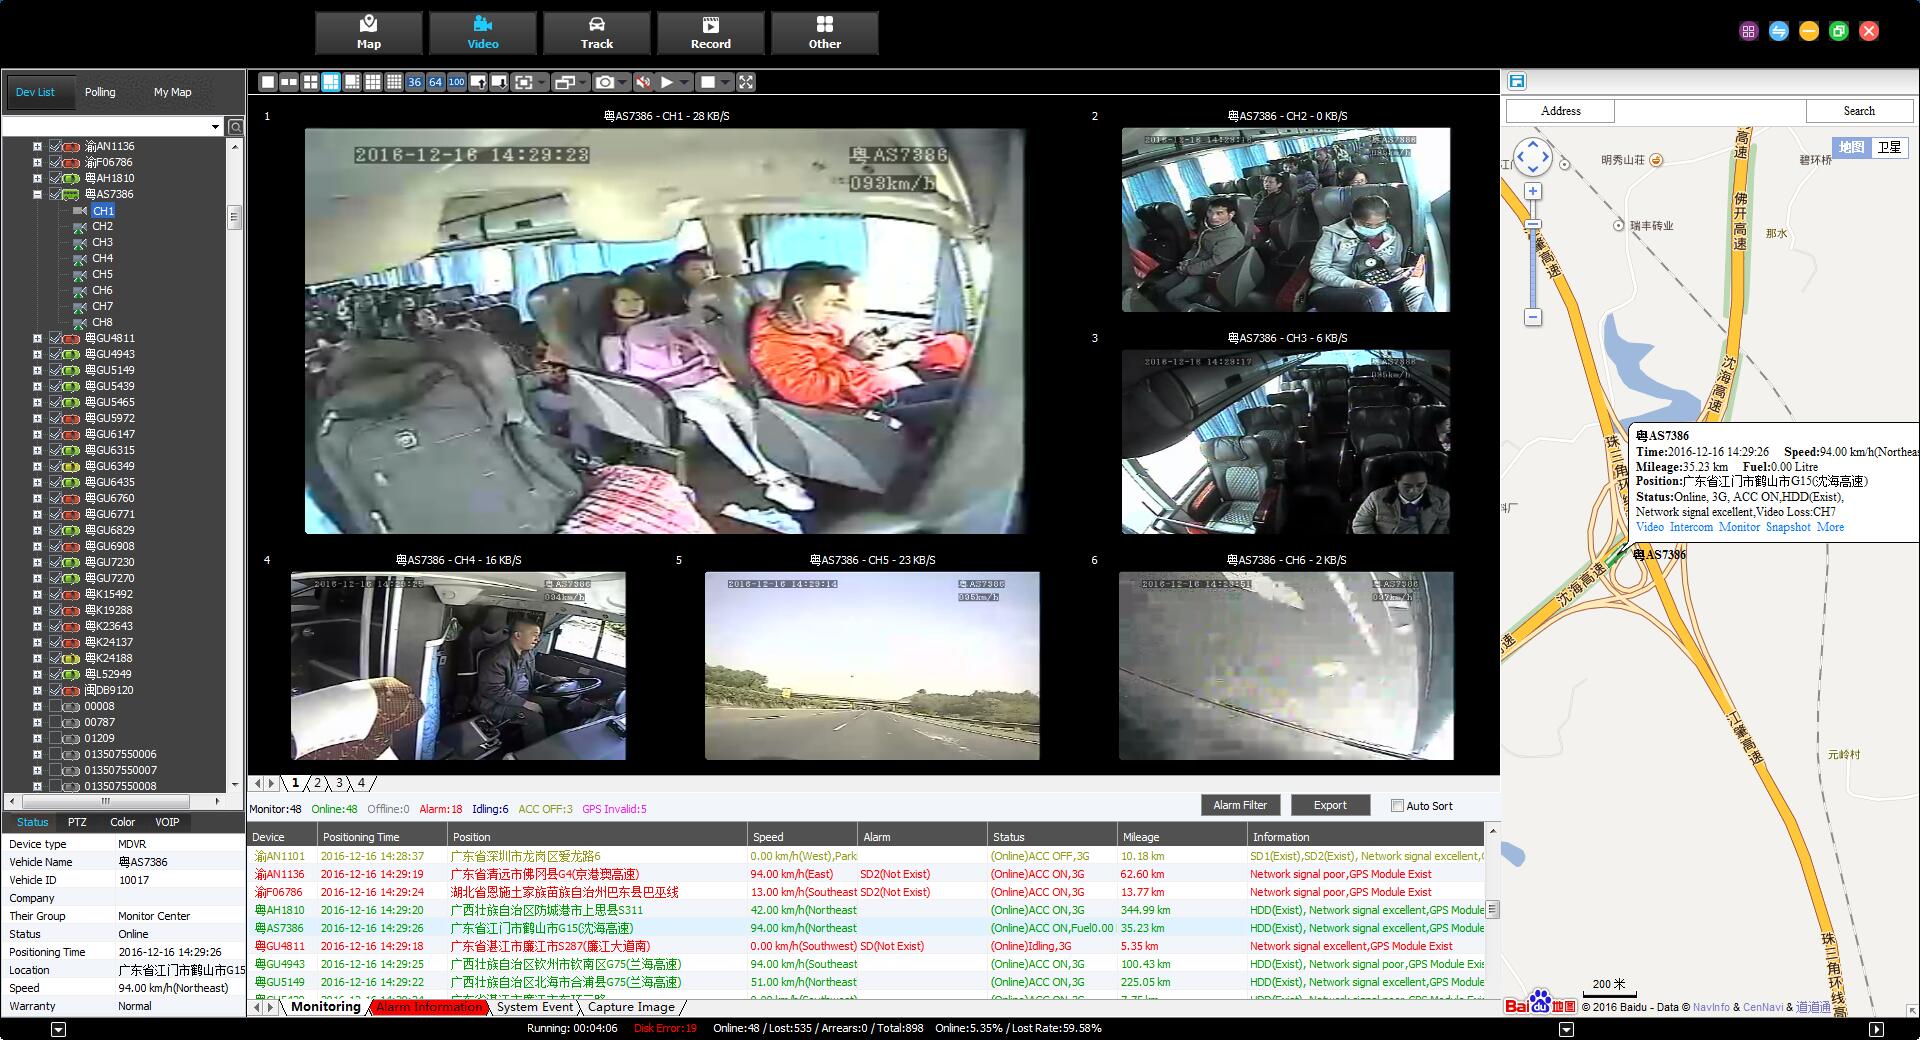1920x1040 pixels.
Task: Toggle the Auto Sort checkbox
Action: [x=1397, y=805]
